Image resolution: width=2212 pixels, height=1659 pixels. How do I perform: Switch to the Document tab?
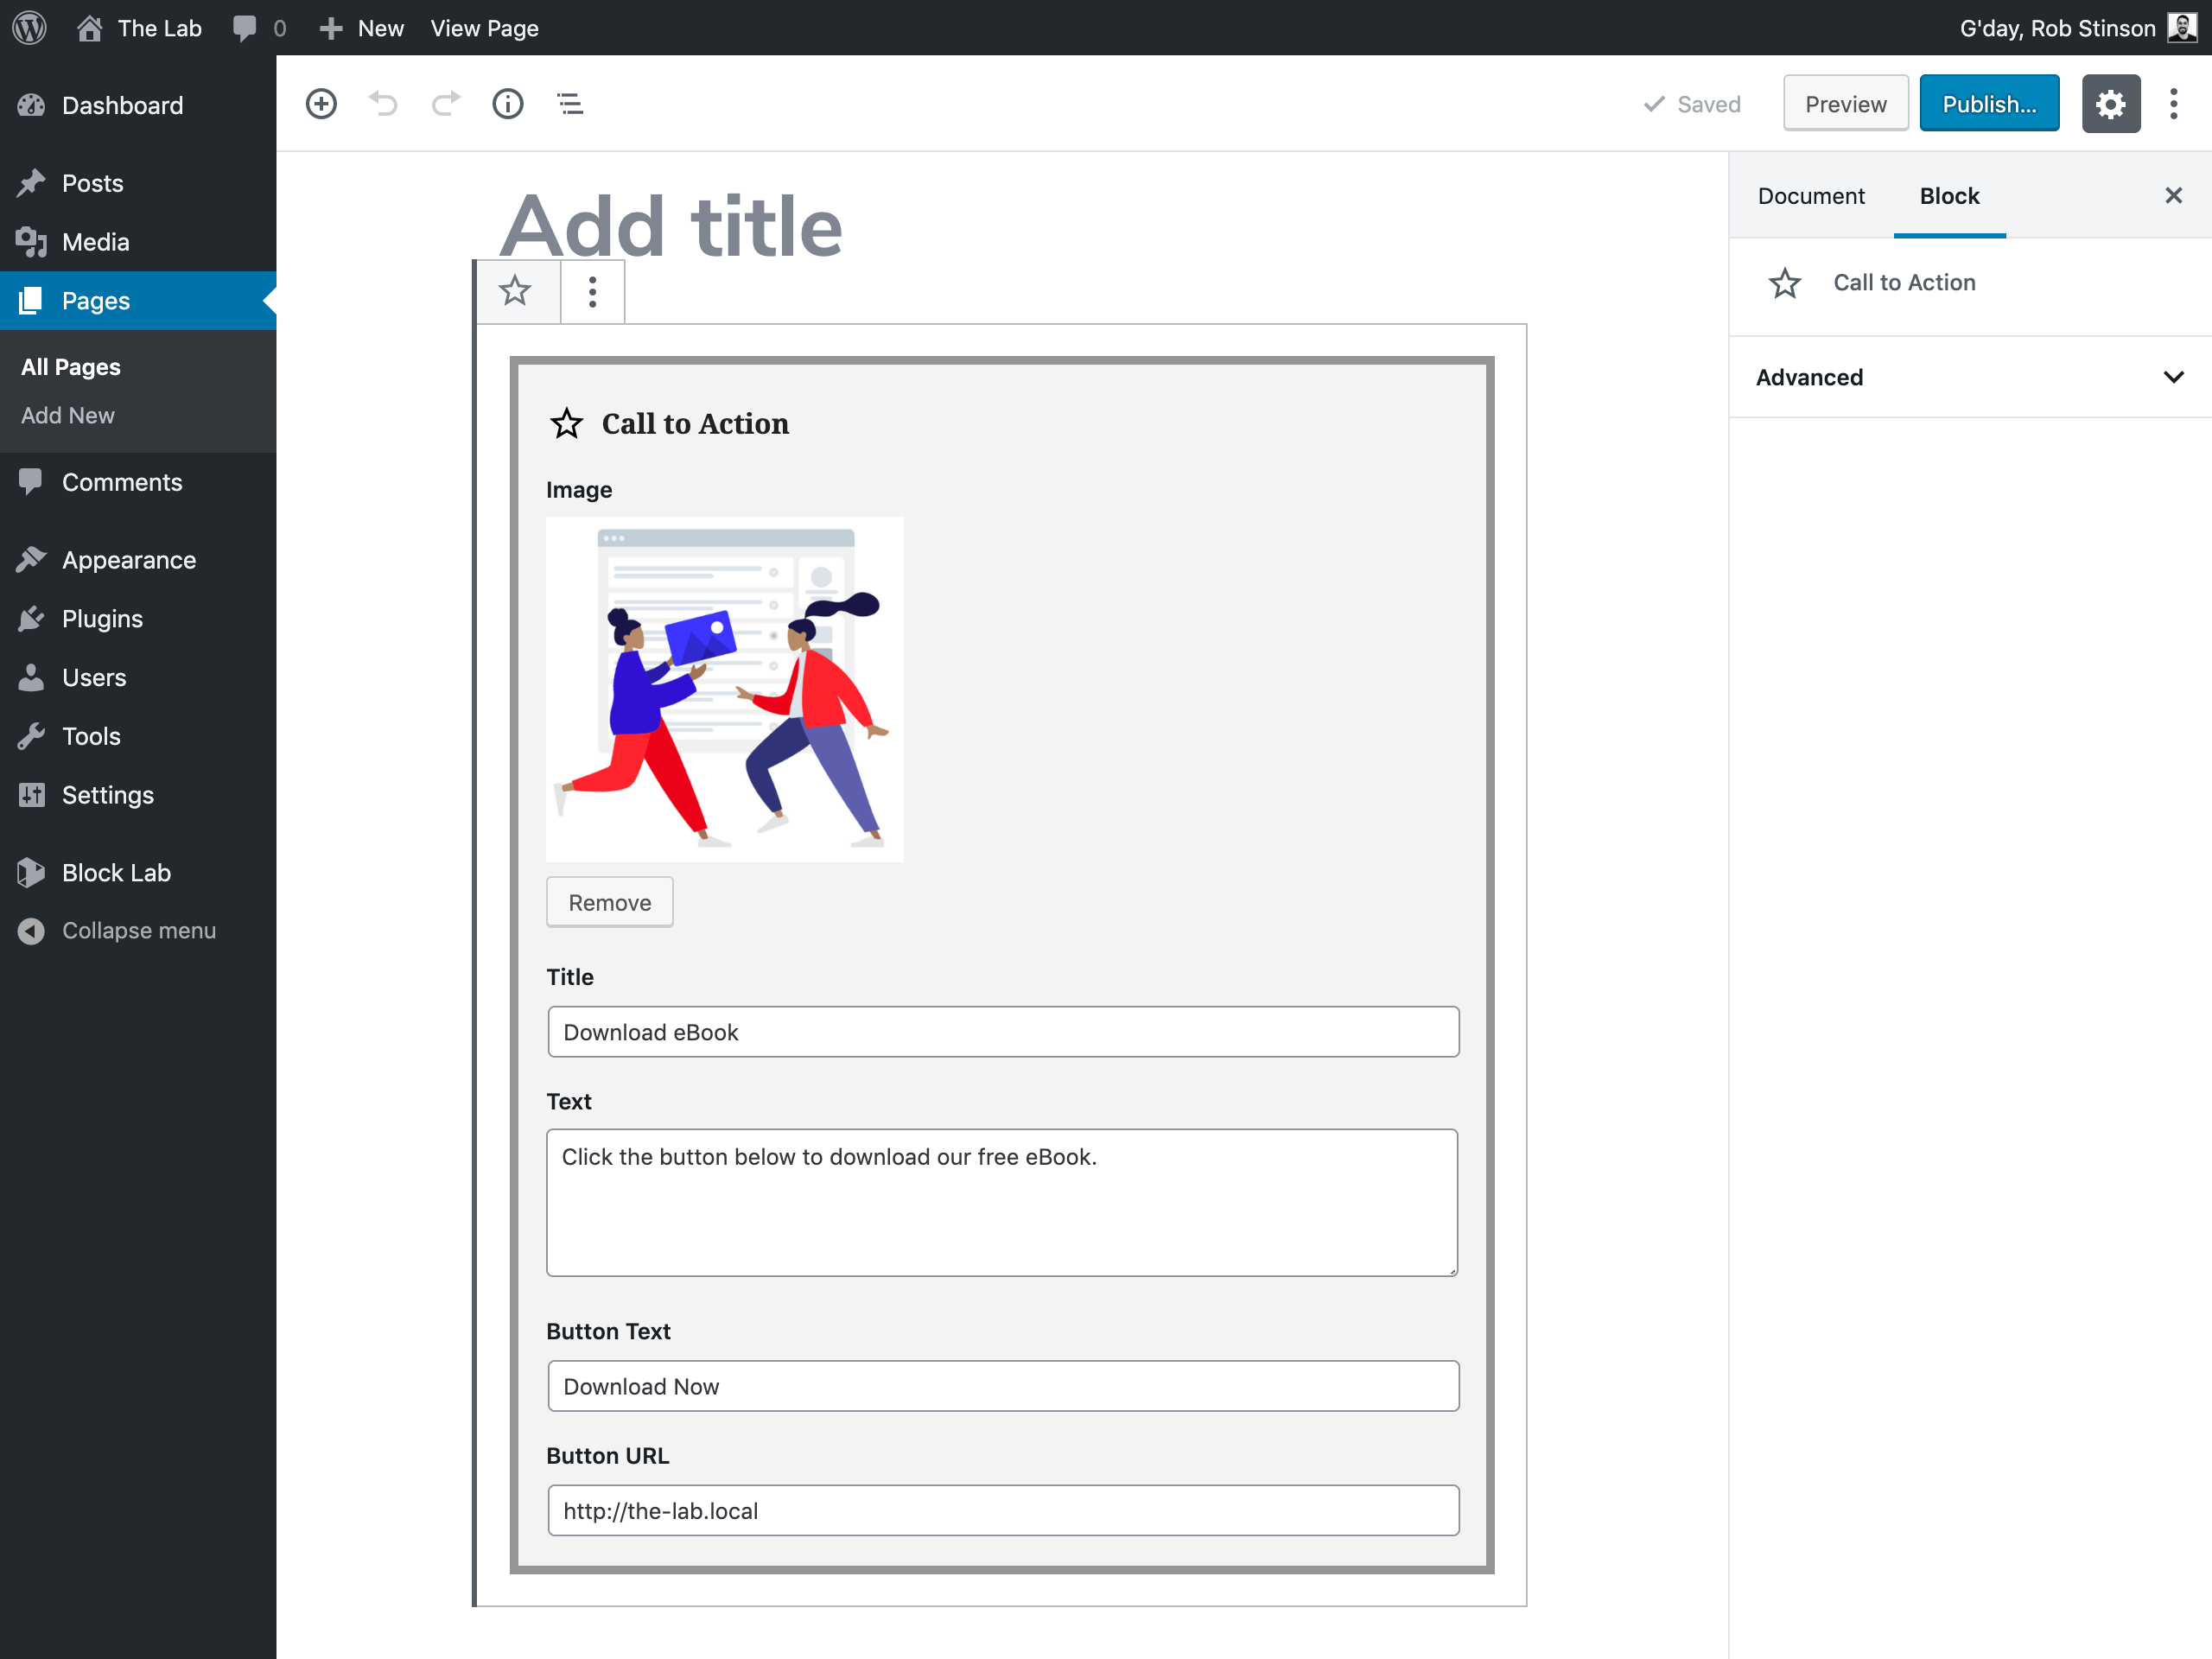(x=1811, y=196)
